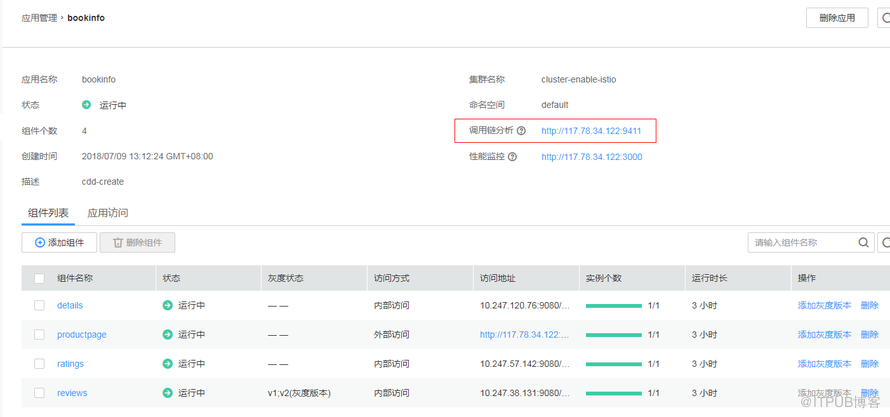Click the green status icon in productpage row
This screenshot has width=890, height=417.
(167, 335)
